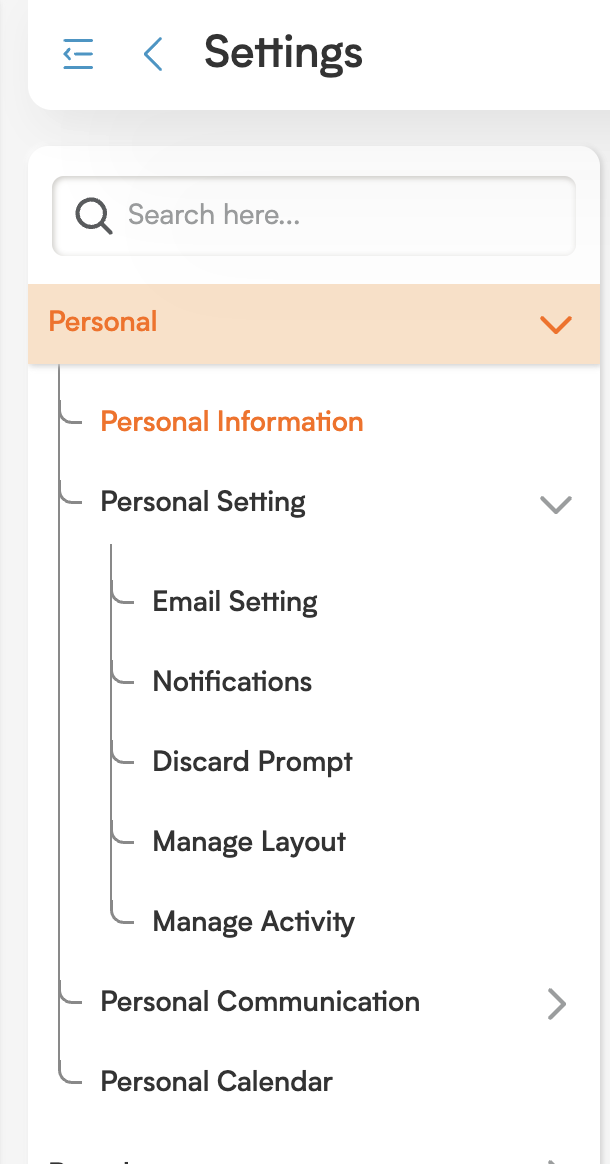
Task: Open Email Setting
Action: (235, 601)
